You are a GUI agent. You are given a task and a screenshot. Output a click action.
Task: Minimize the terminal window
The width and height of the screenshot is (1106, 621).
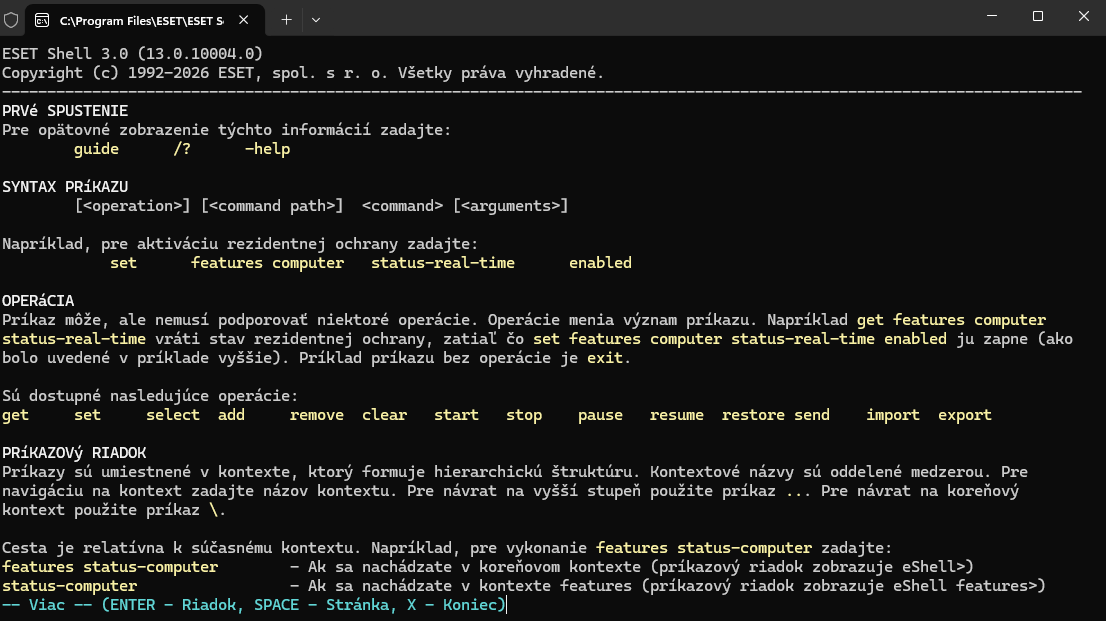[992, 16]
